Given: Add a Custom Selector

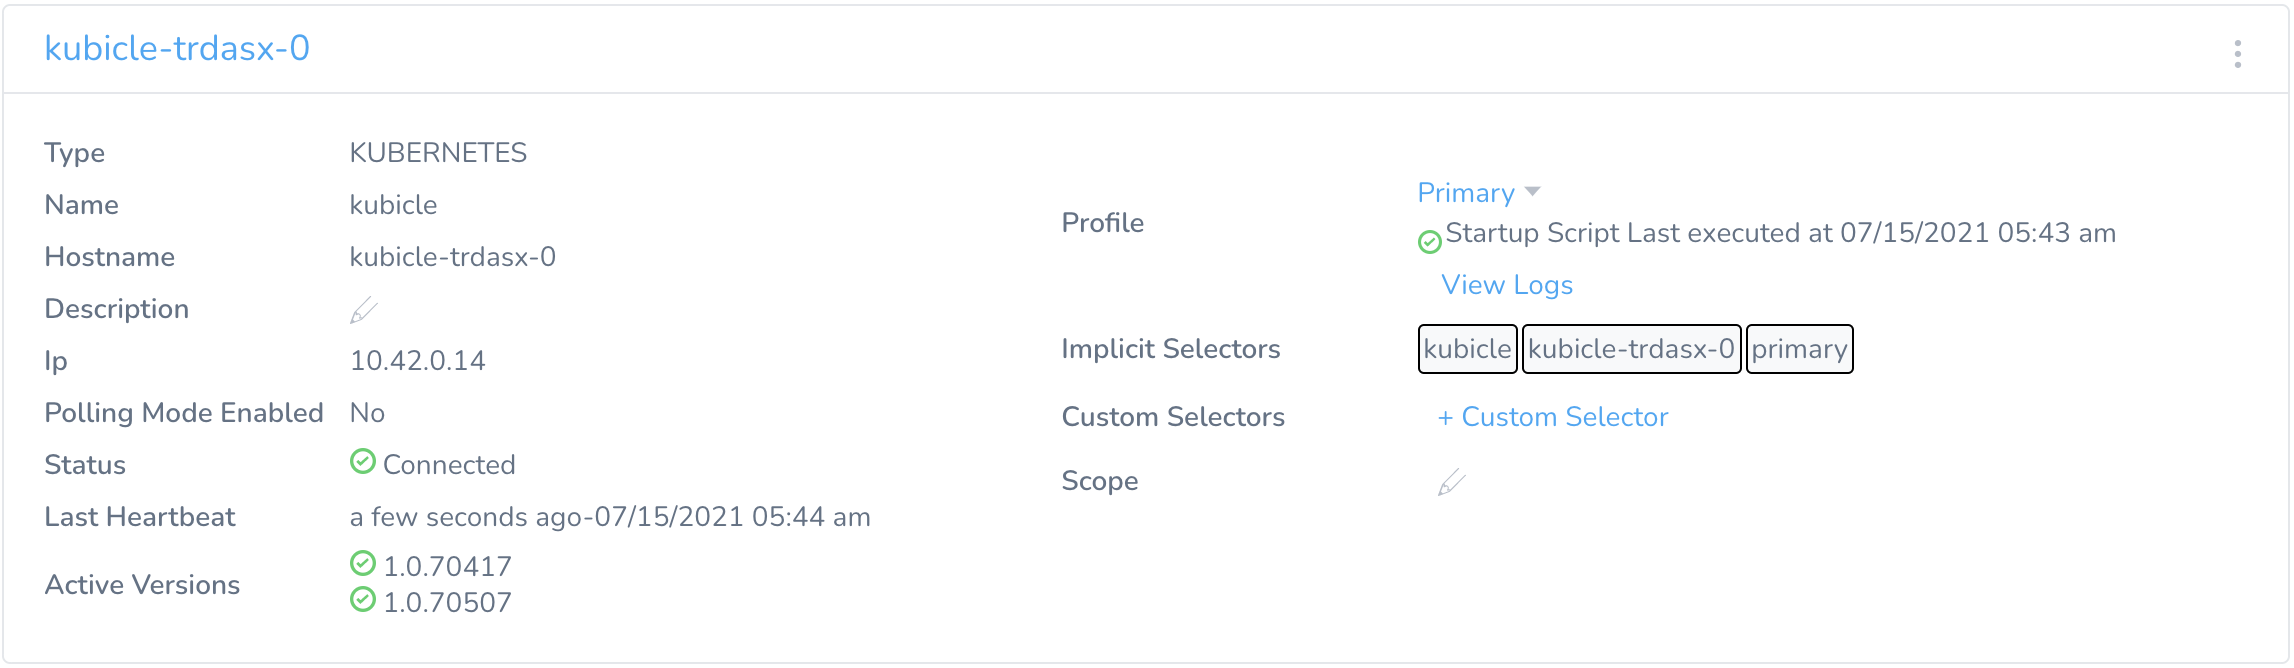Looking at the screenshot, I should (x=1553, y=417).
